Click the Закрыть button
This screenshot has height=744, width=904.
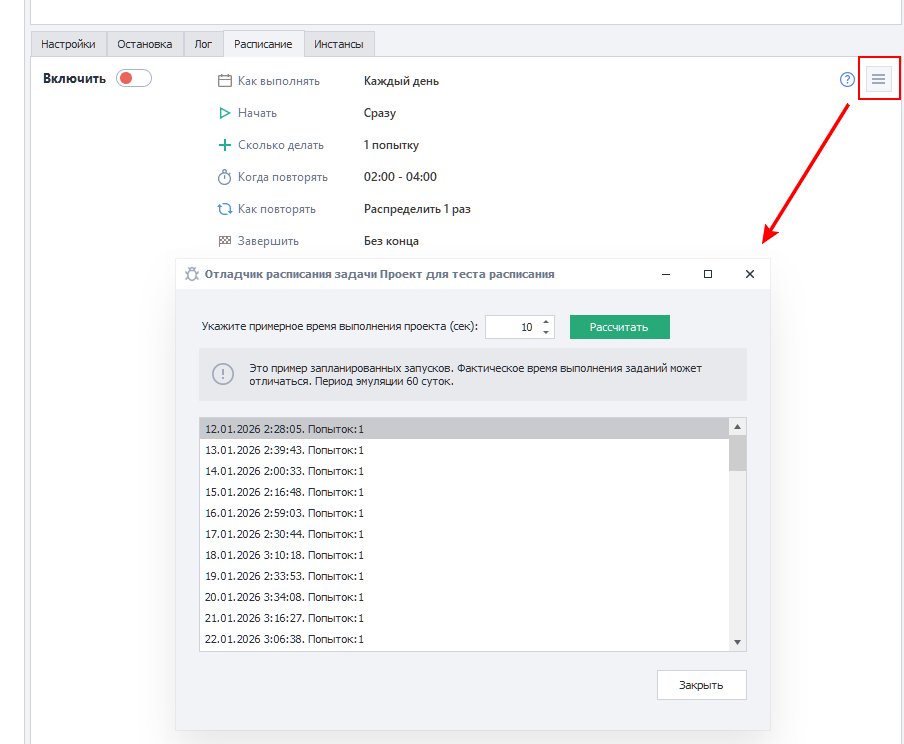701,685
